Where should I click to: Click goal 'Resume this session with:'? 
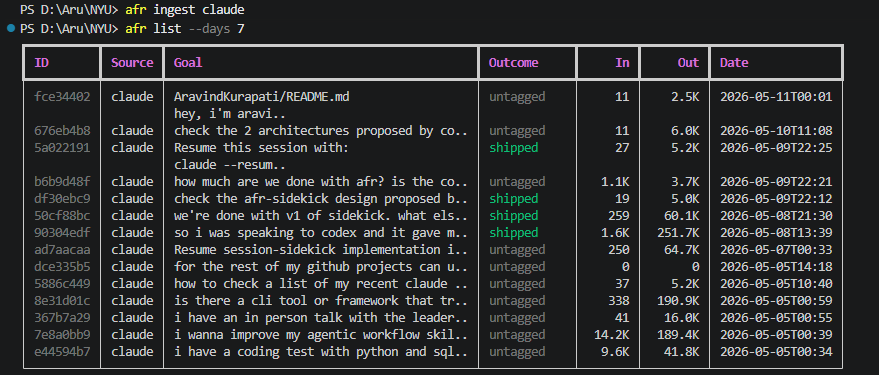tap(261, 147)
